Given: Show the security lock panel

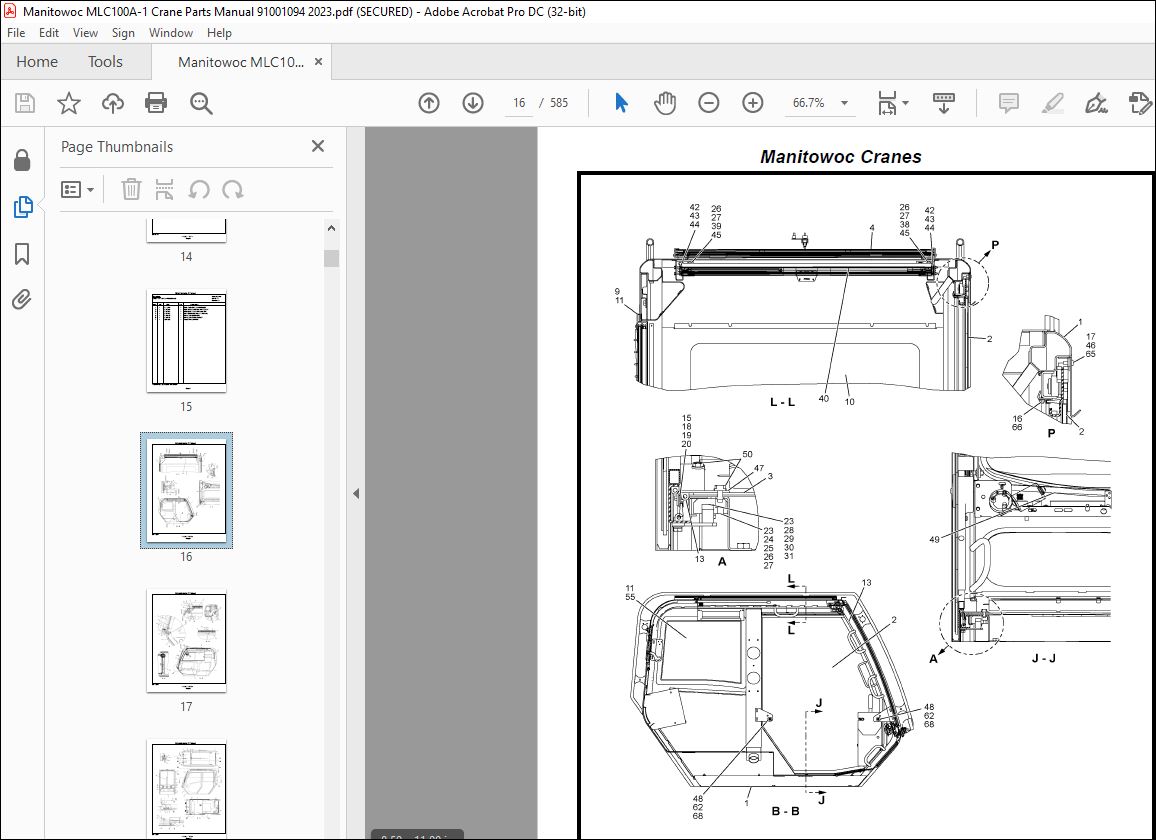Looking at the screenshot, I should (x=22, y=160).
